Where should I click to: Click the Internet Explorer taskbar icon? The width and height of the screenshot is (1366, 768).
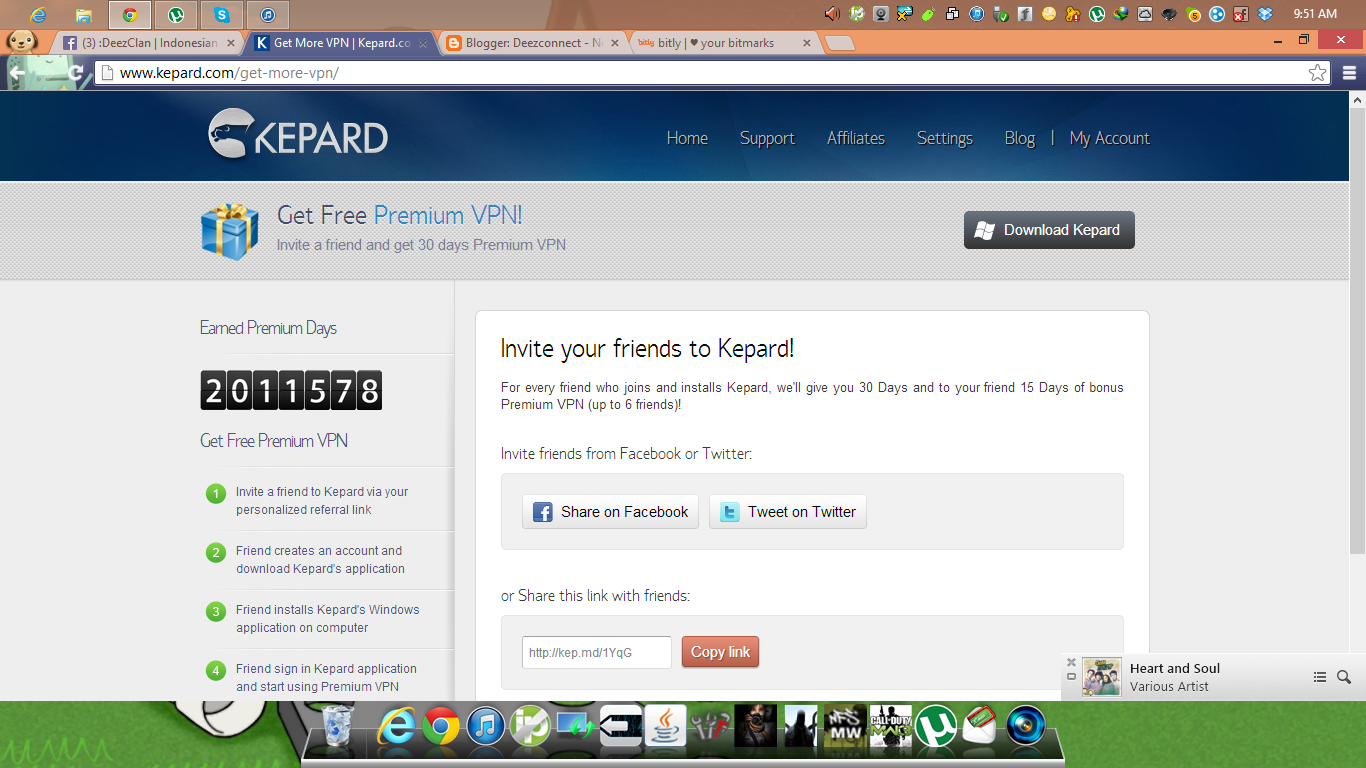pyautogui.click(x=38, y=15)
